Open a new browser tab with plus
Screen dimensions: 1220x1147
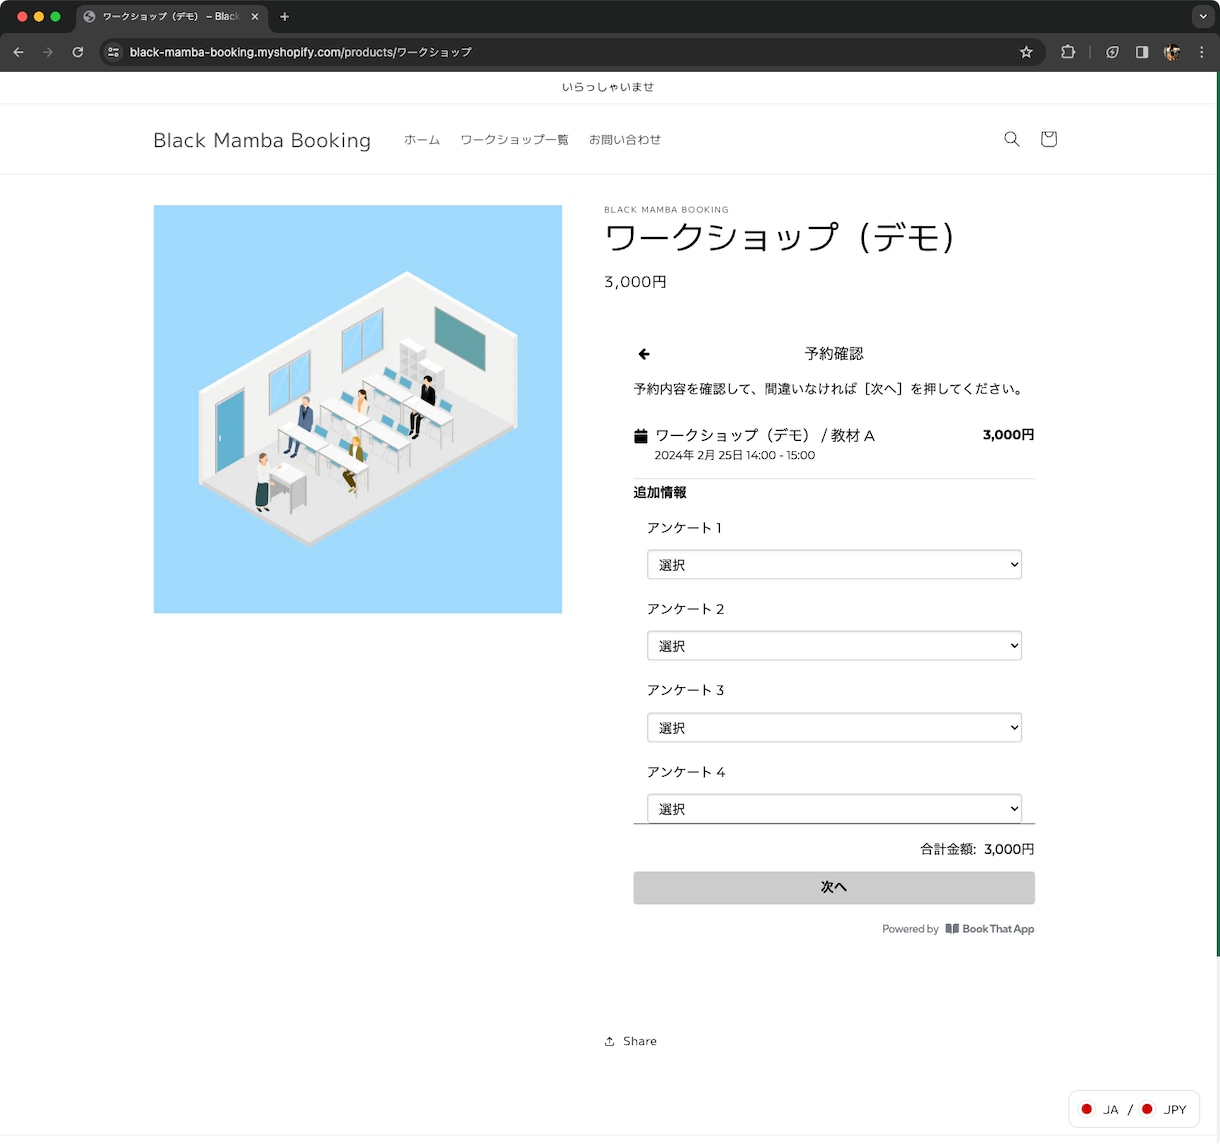(285, 17)
